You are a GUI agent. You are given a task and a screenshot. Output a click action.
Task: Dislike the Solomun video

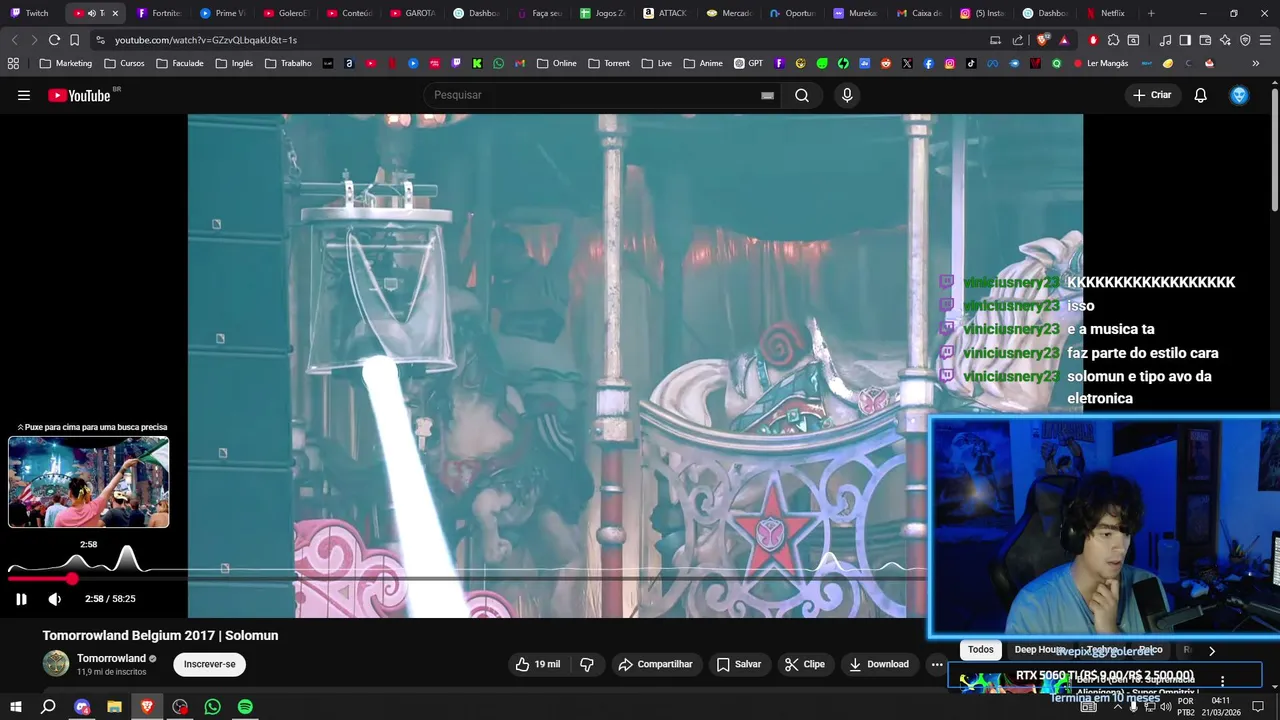pos(587,664)
